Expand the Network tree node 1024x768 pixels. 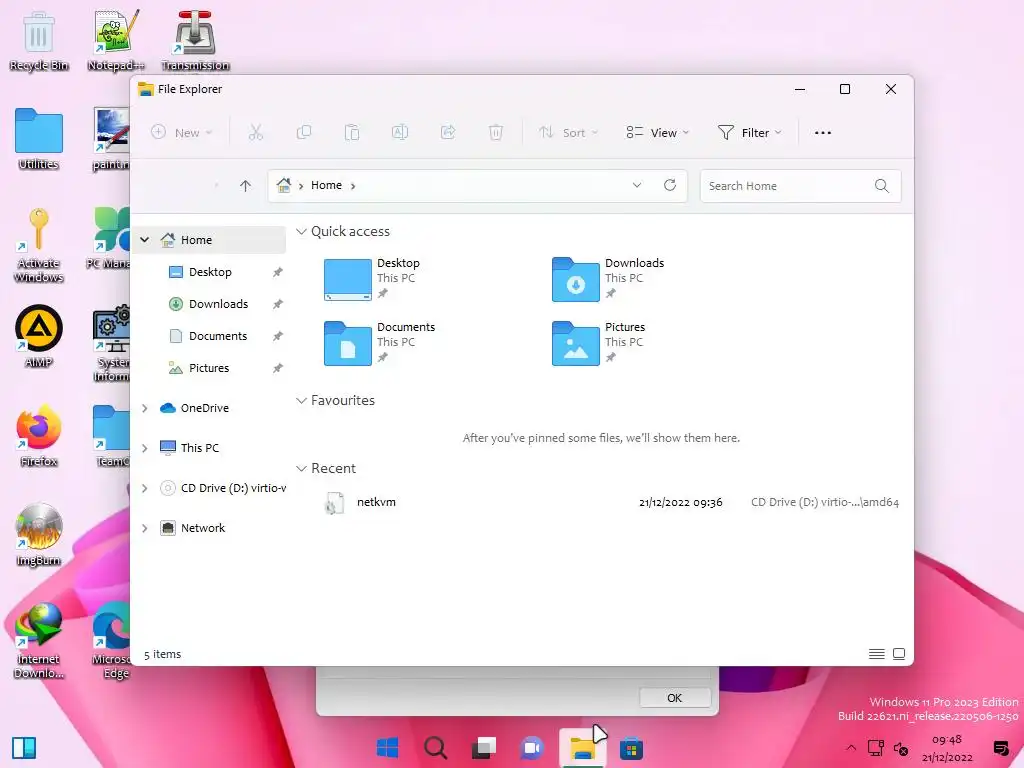[145, 528]
